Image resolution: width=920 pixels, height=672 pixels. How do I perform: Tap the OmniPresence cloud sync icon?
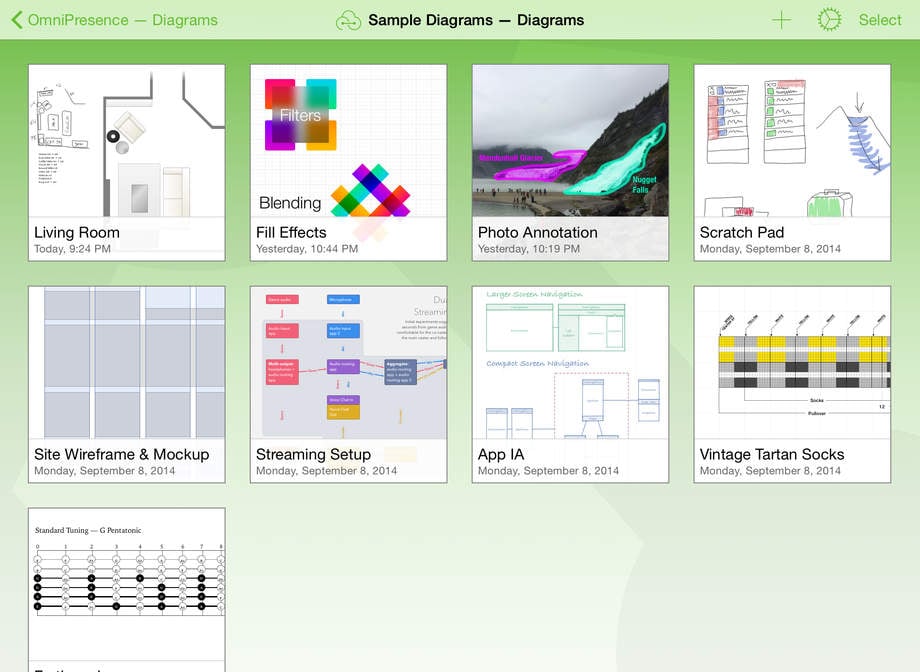[348, 20]
